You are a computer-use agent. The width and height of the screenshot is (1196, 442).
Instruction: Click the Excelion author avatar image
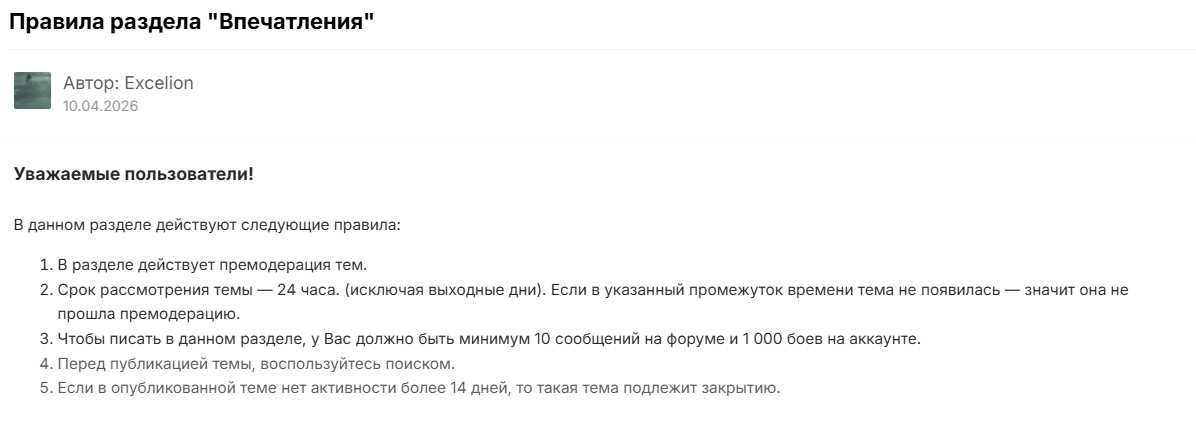pyautogui.click(x=33, y=91)
